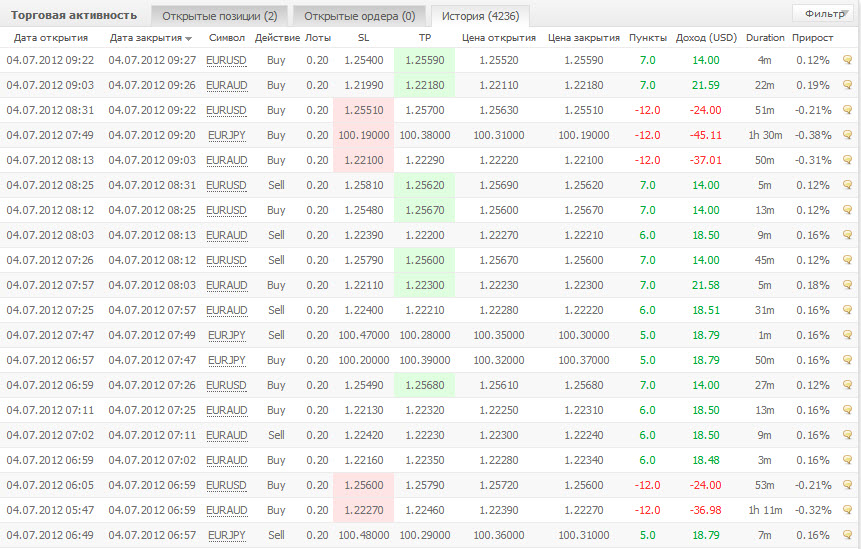861x549 pixels.
Task: Open EURAUD symbol link in trade closed 09:26
Action: 227,86
